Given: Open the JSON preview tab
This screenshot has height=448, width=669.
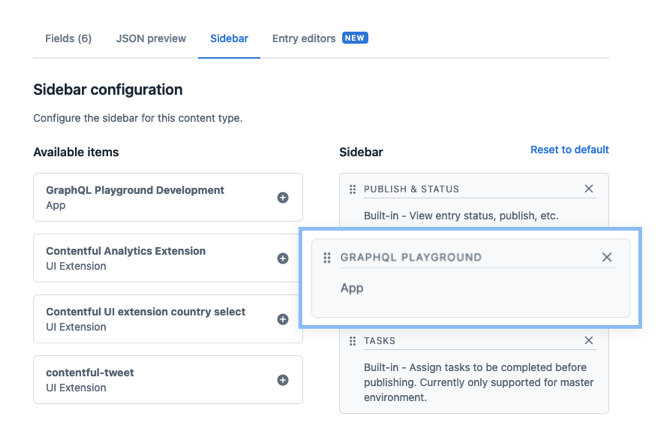Looking at the screenshot, I should coord(151,38).
